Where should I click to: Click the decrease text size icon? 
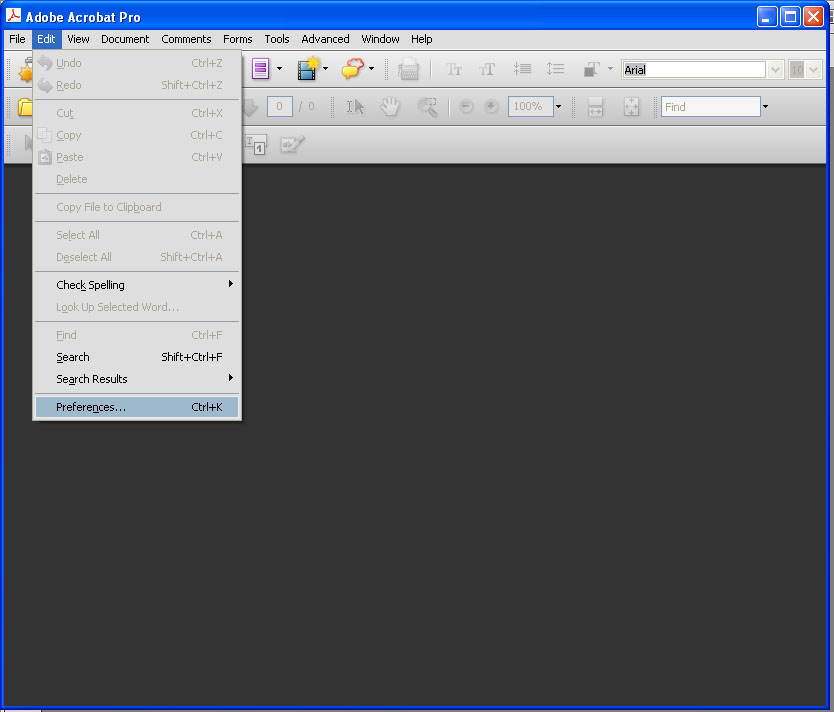pyautogui.click(x=454, y=69)
